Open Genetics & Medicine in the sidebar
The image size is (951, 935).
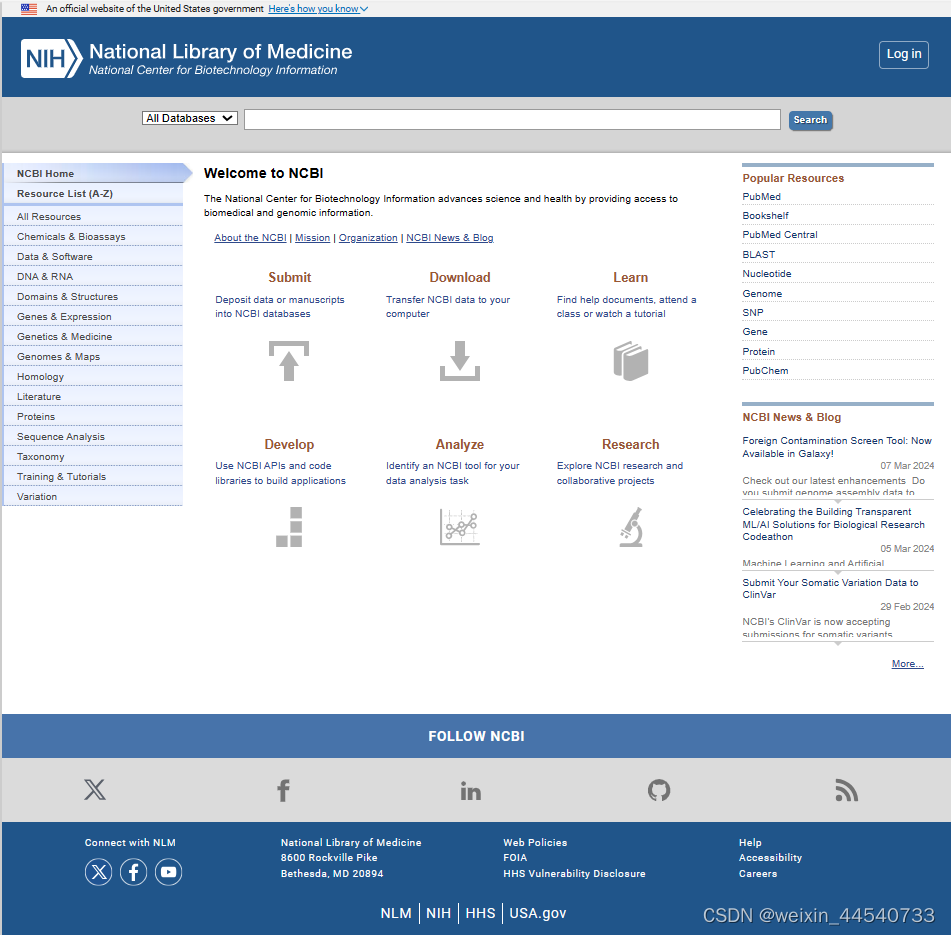pyautogui.click(x=93, y=337)
